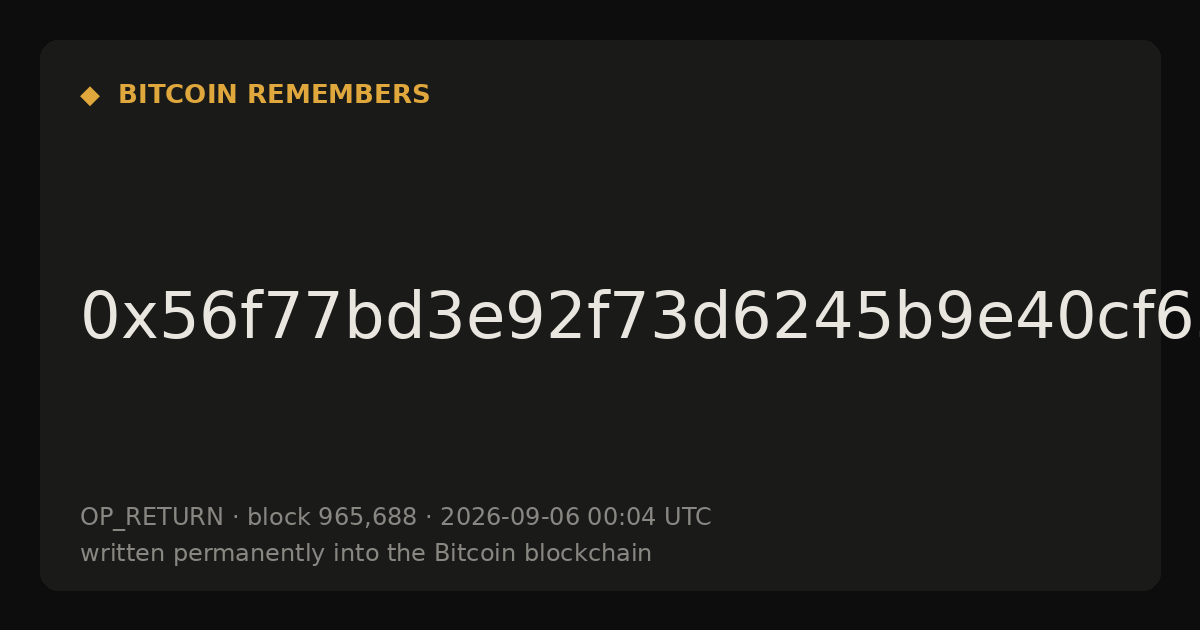Click the OP_RETURN label
This screenshot has height=630, width=1200.
coord(152,518)
